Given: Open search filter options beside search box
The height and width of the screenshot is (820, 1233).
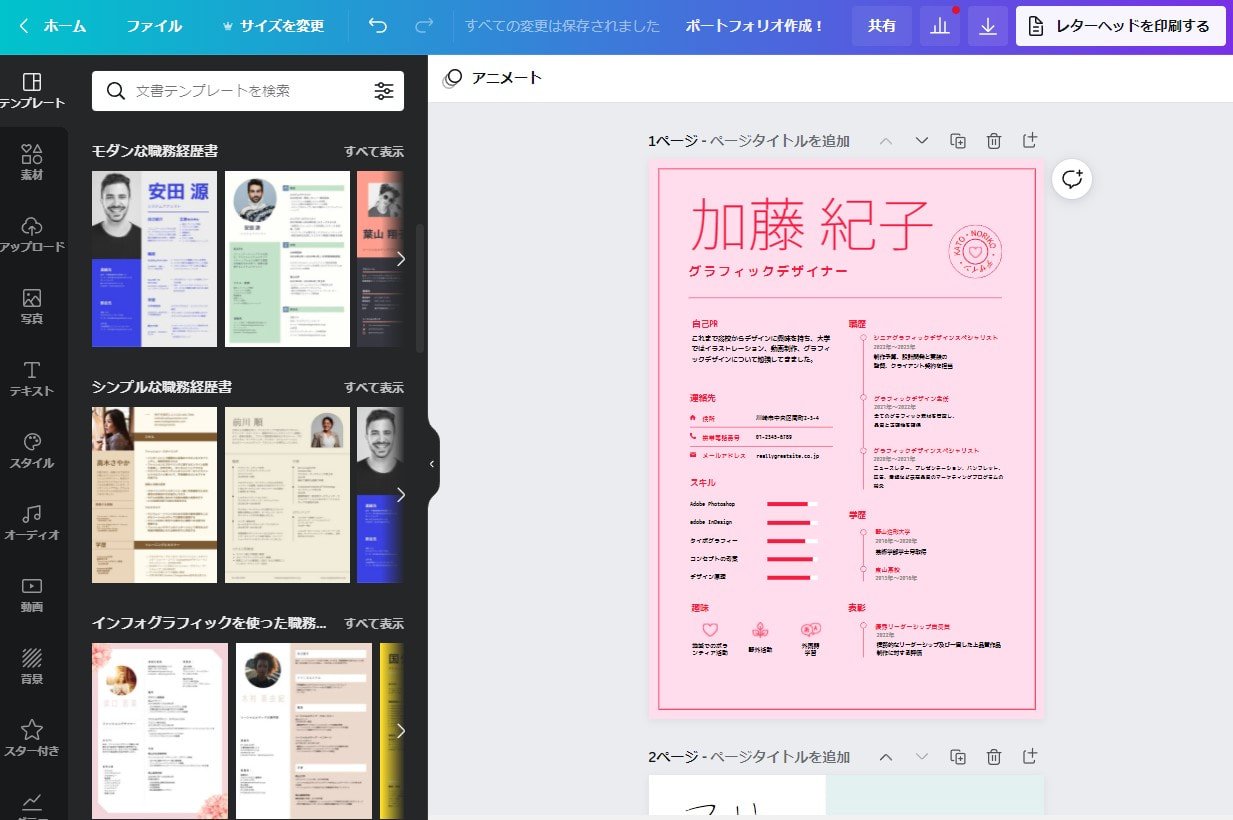Looking at the screenshot, I should click(x=384, y=90).
